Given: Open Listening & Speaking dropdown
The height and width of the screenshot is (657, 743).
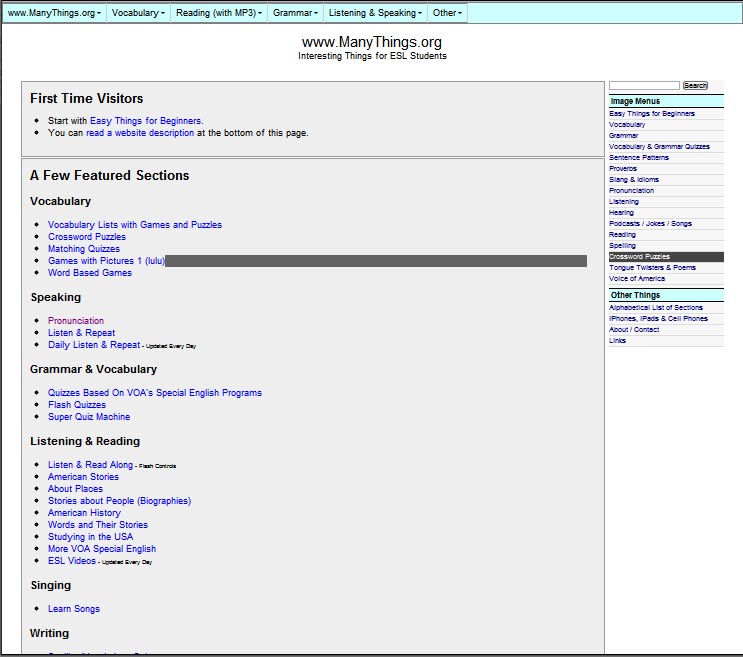Looking at the screenshot, I should coord(375,13).
